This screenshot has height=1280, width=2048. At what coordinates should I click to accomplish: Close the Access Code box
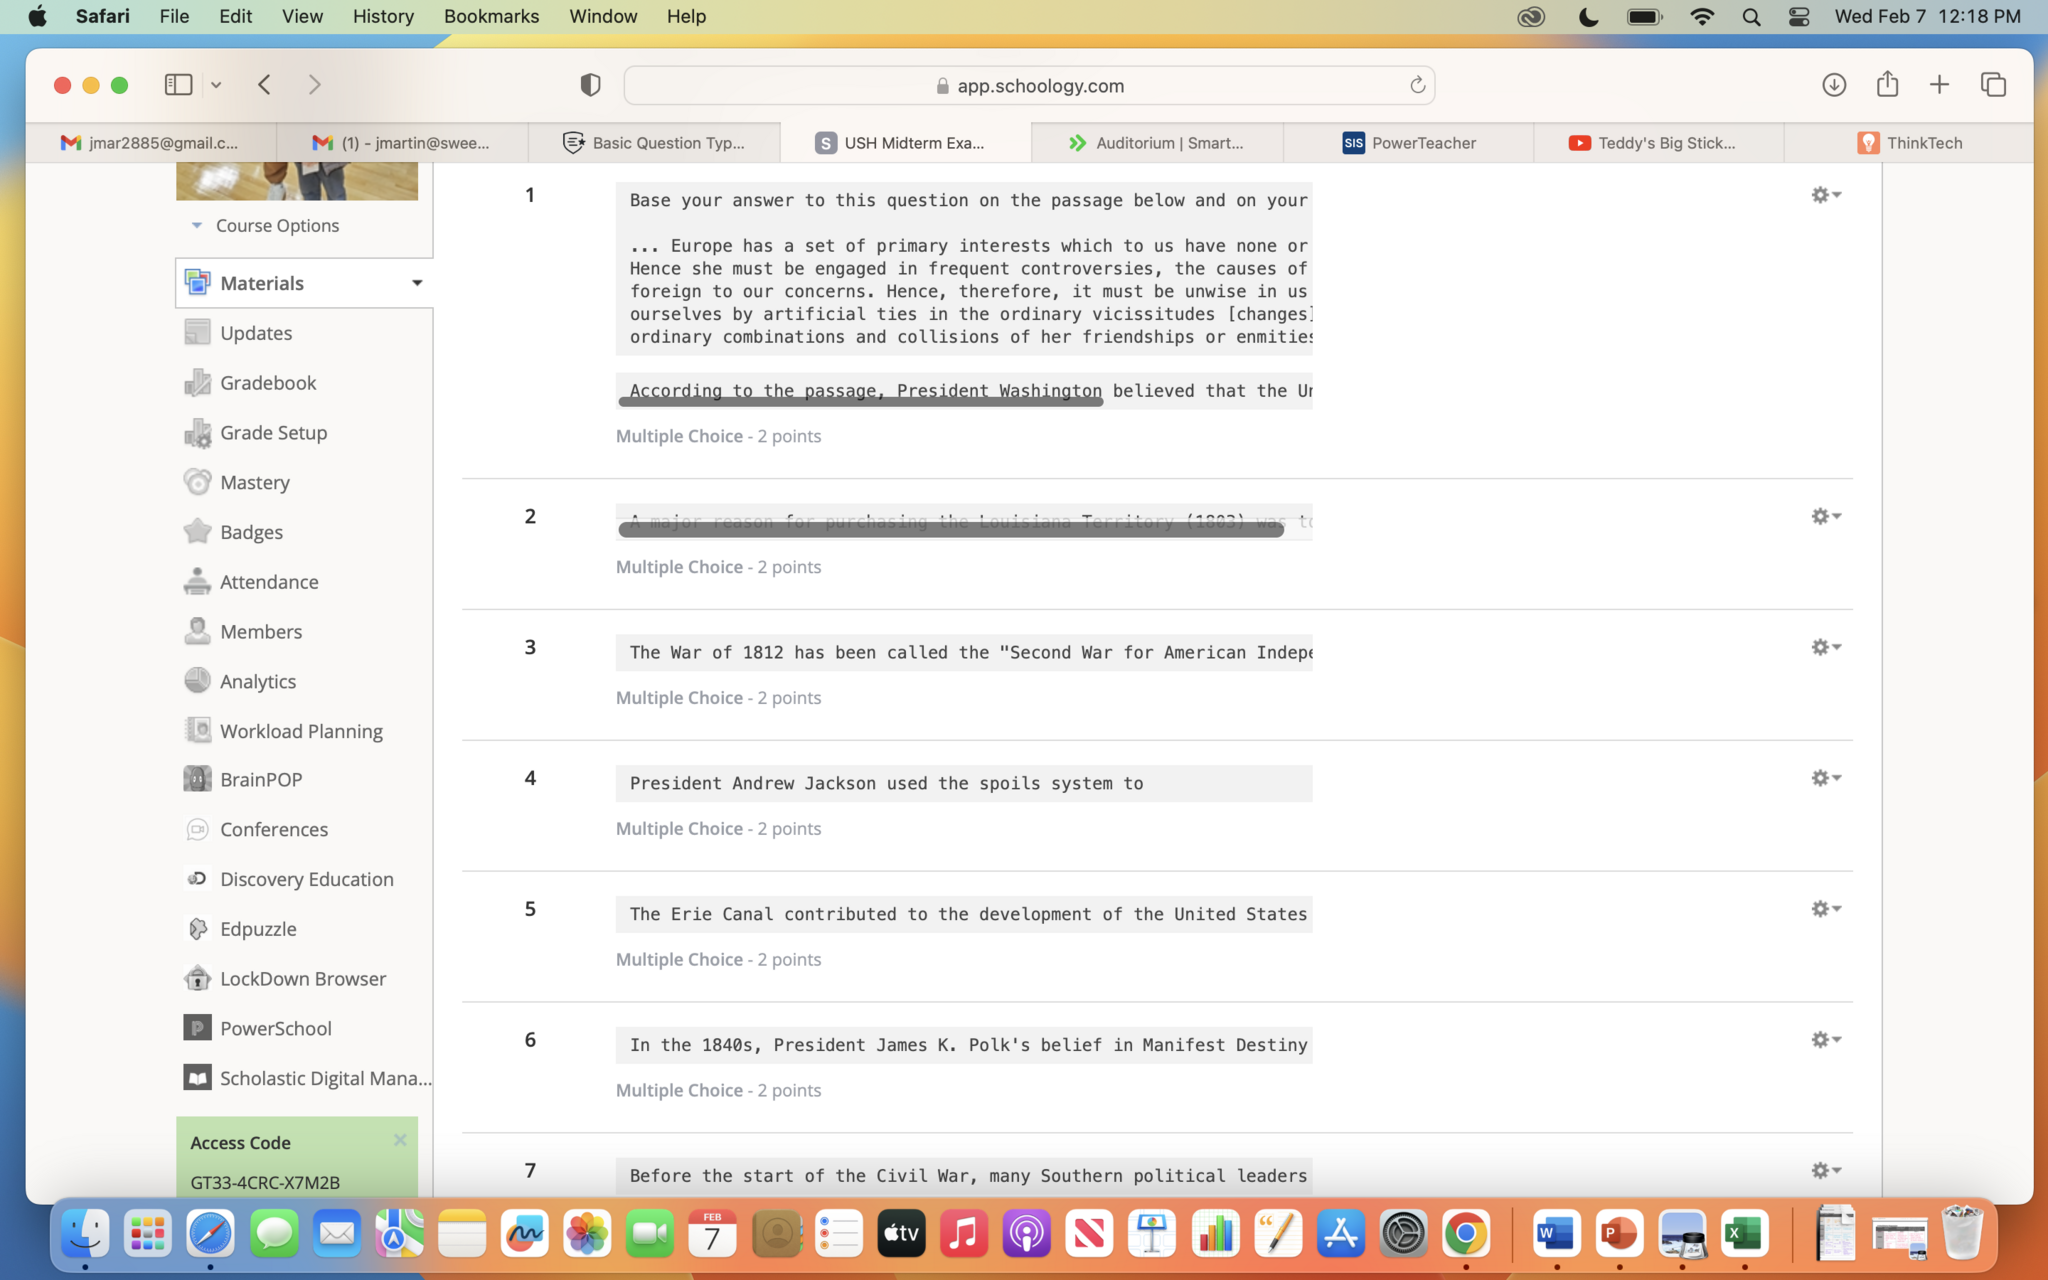[400, 1140]
